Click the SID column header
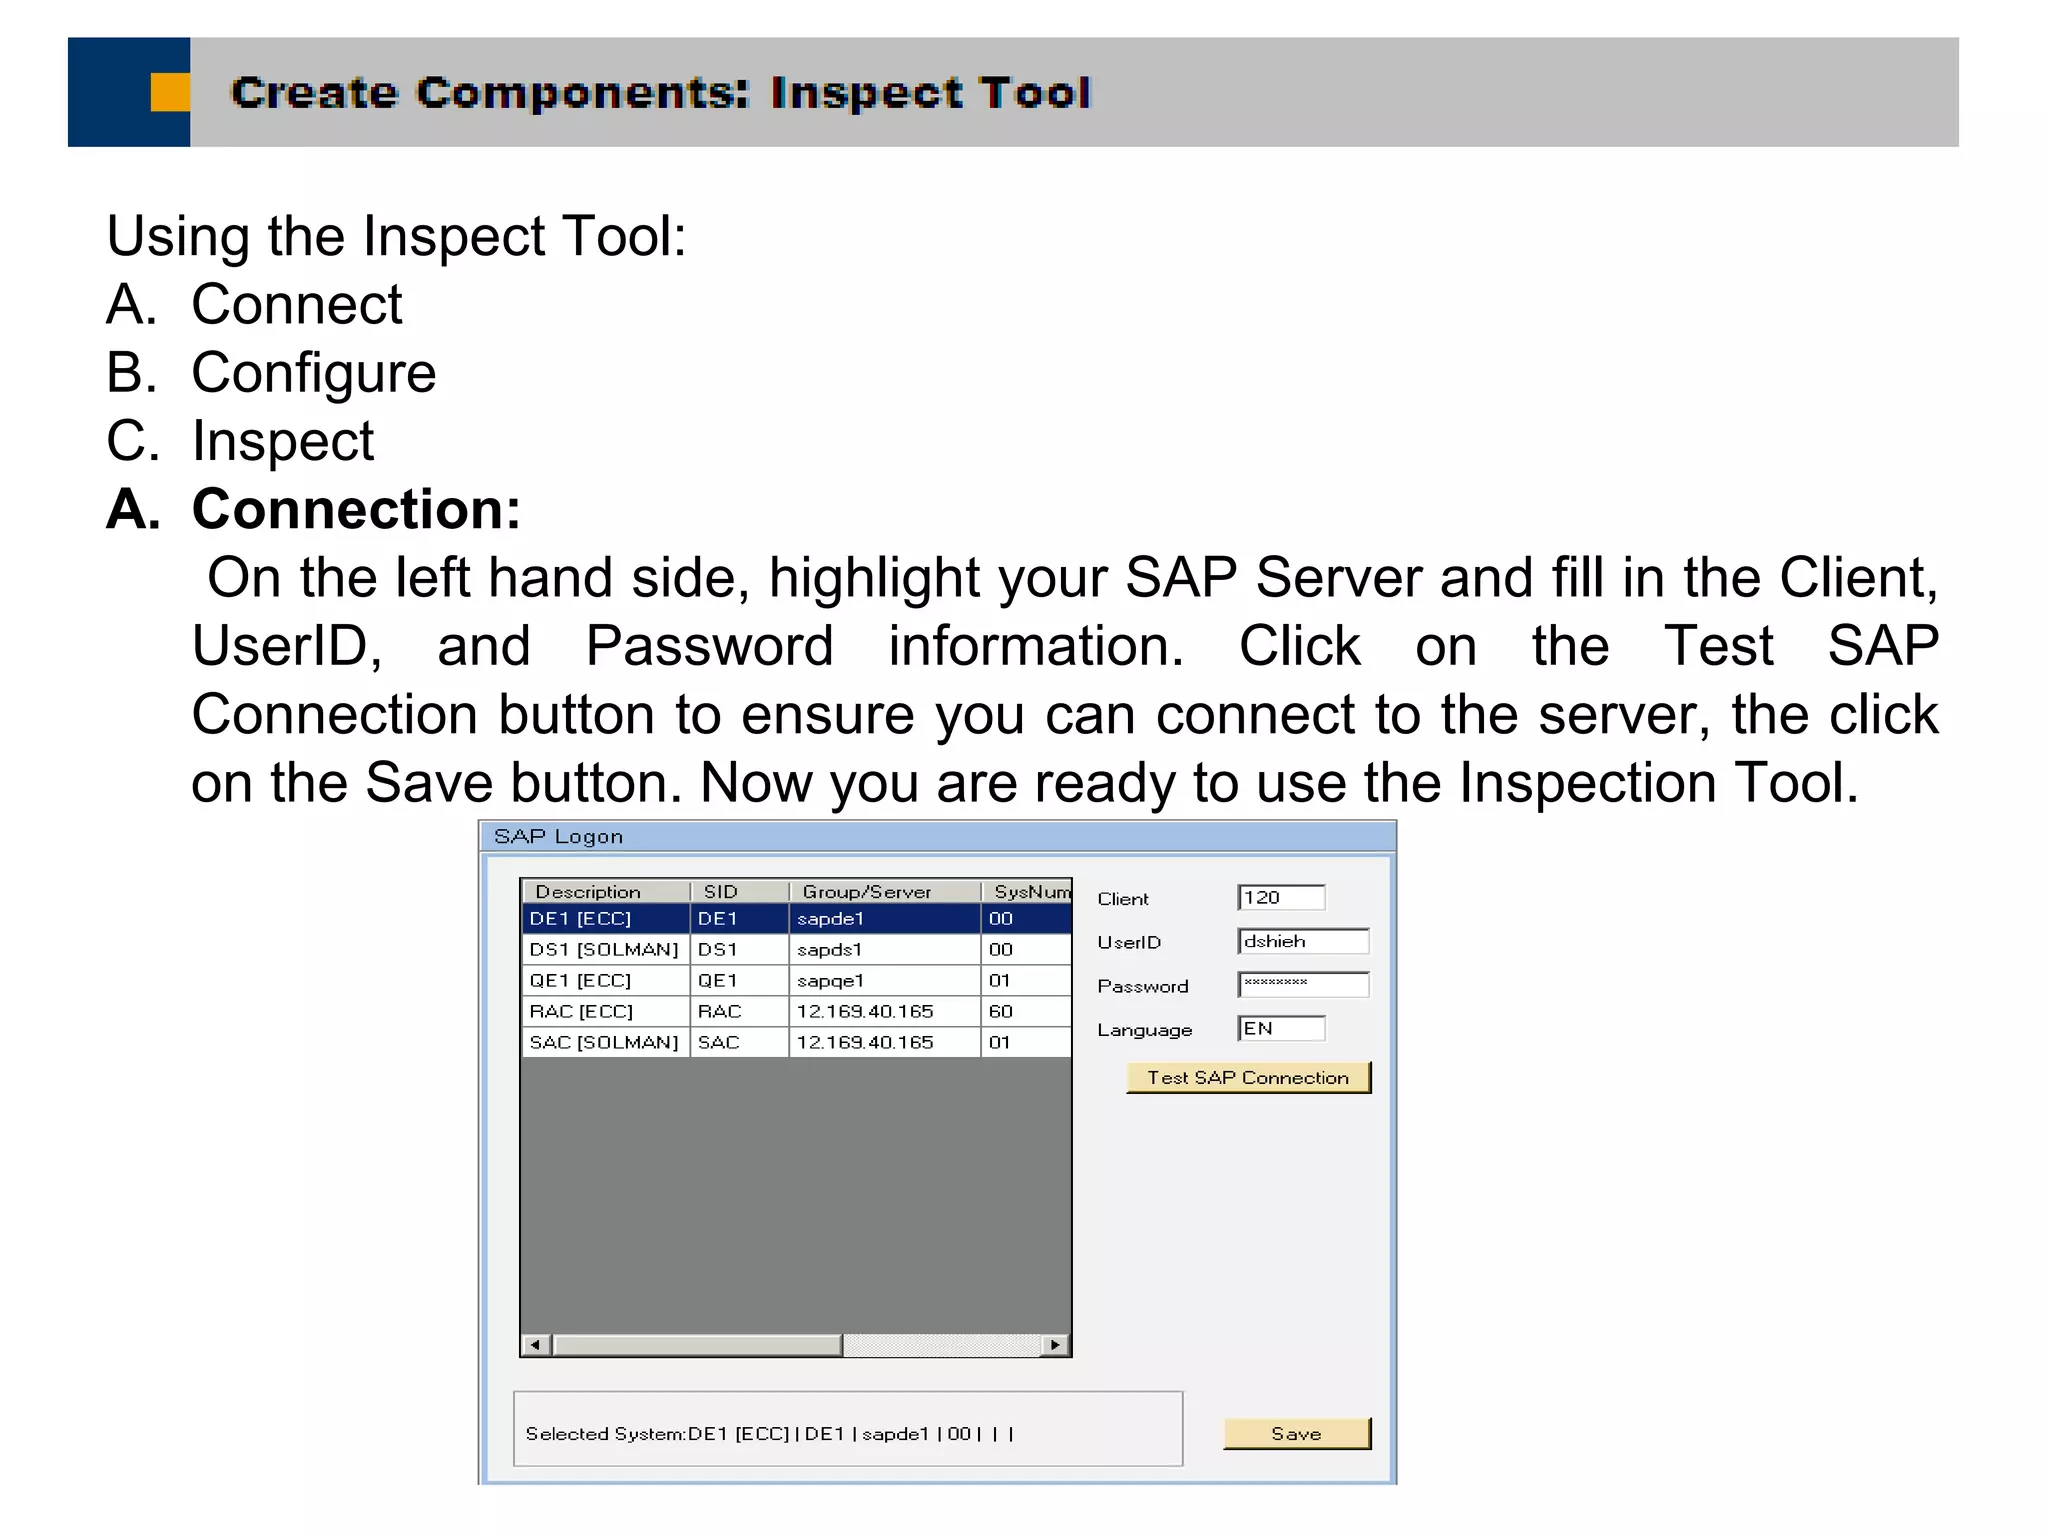 (x=740, y=891)
